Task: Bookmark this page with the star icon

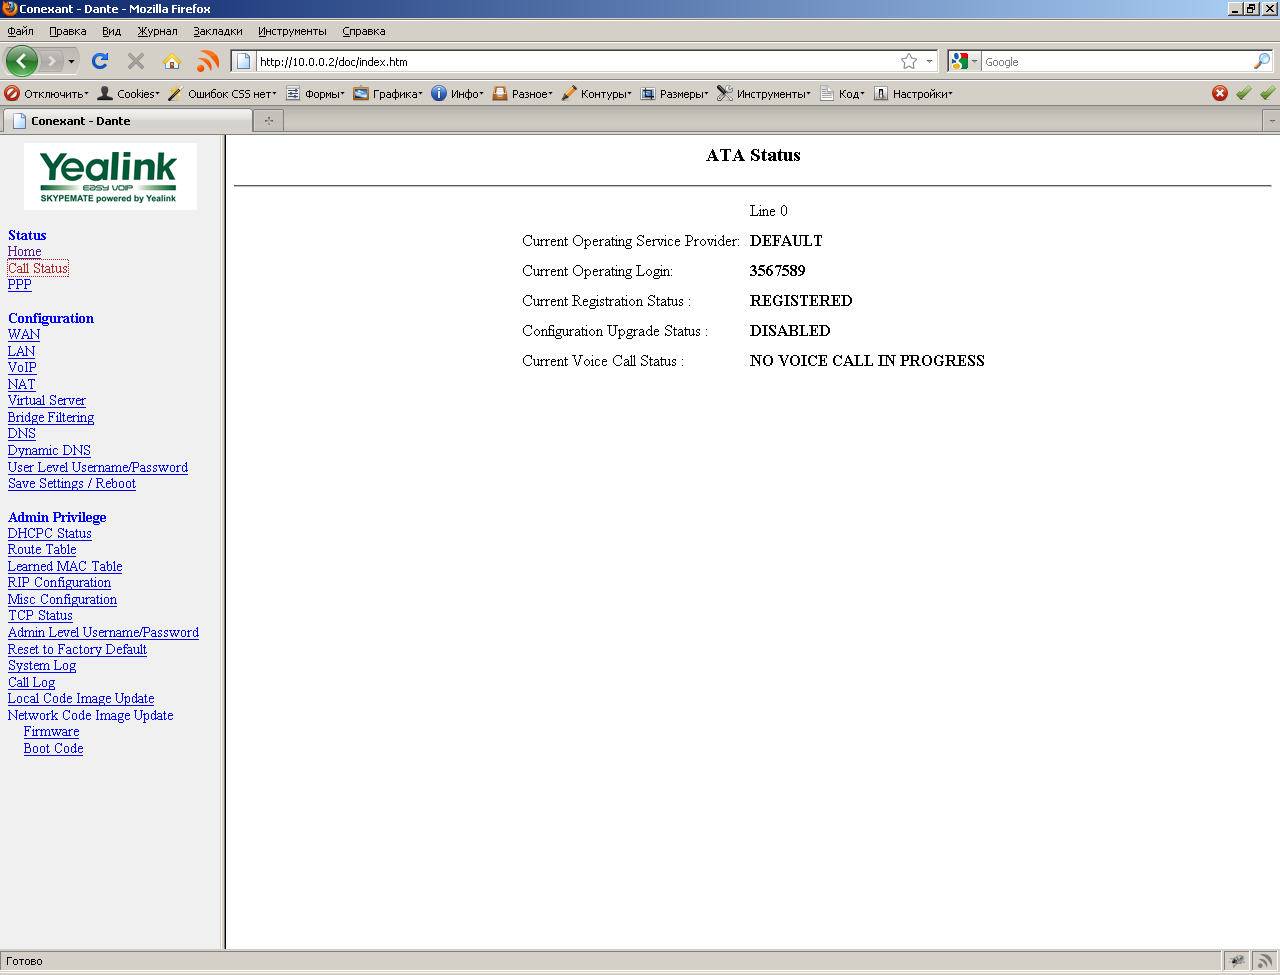Action: [x=909, y=61]
